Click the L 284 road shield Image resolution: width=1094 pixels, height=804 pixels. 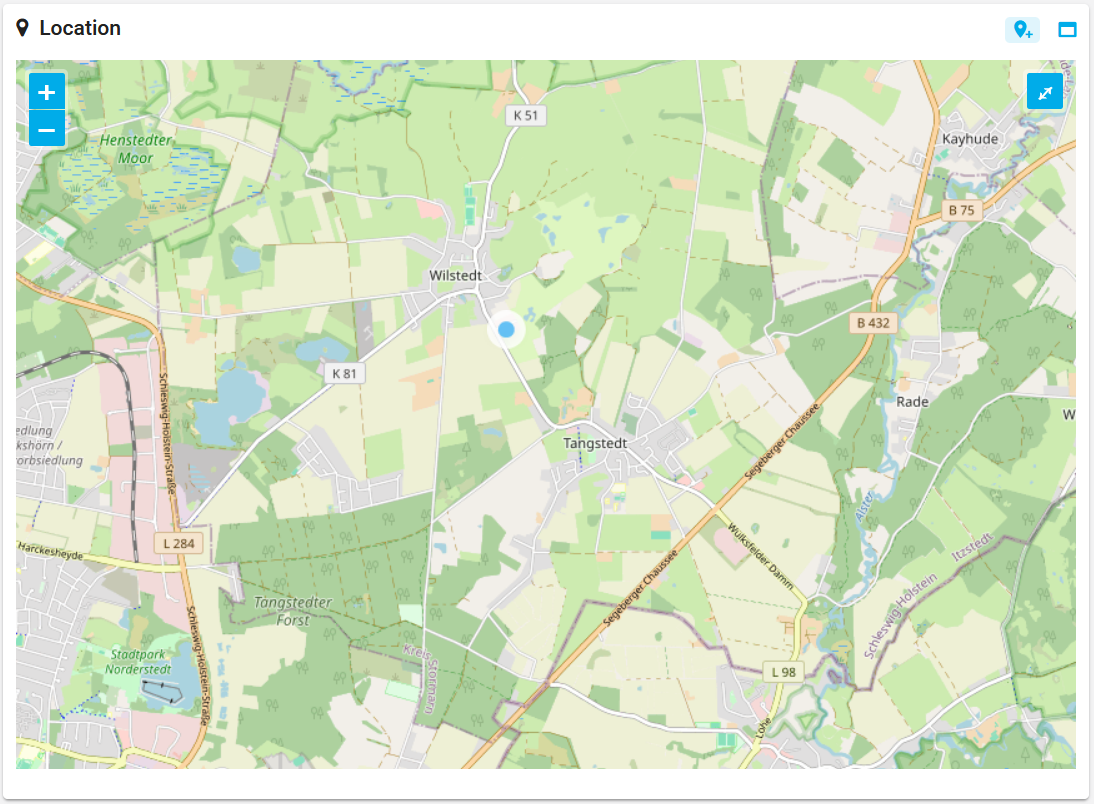tap(181, 544)
